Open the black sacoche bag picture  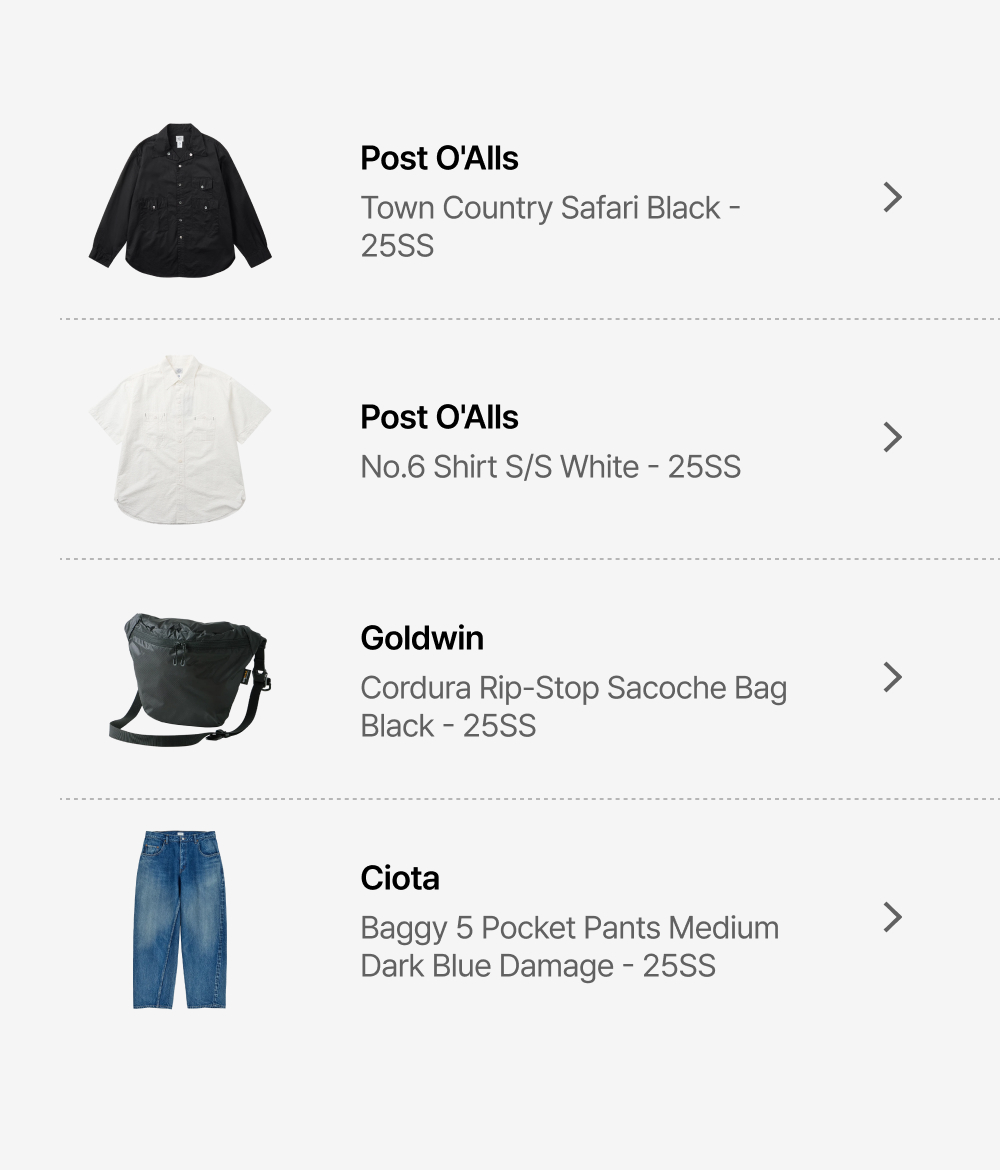tap(190, 678)
